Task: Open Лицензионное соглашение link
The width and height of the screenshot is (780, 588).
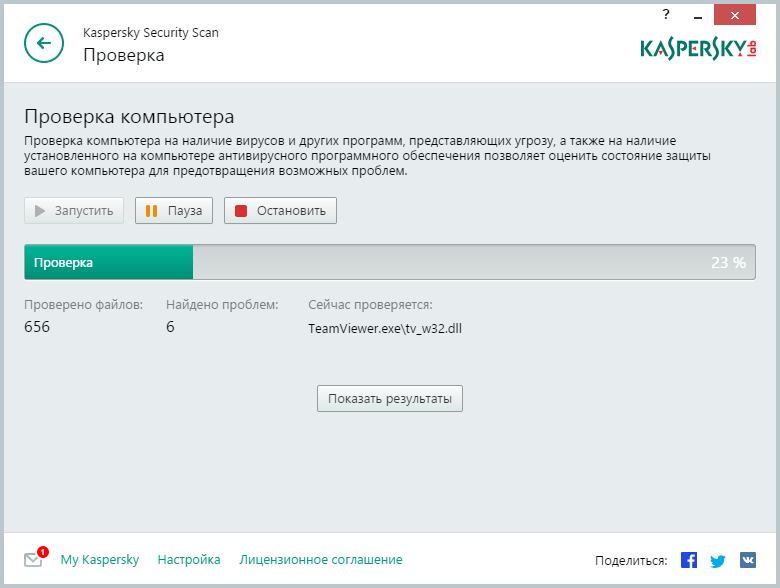Action: coord(321,560)
